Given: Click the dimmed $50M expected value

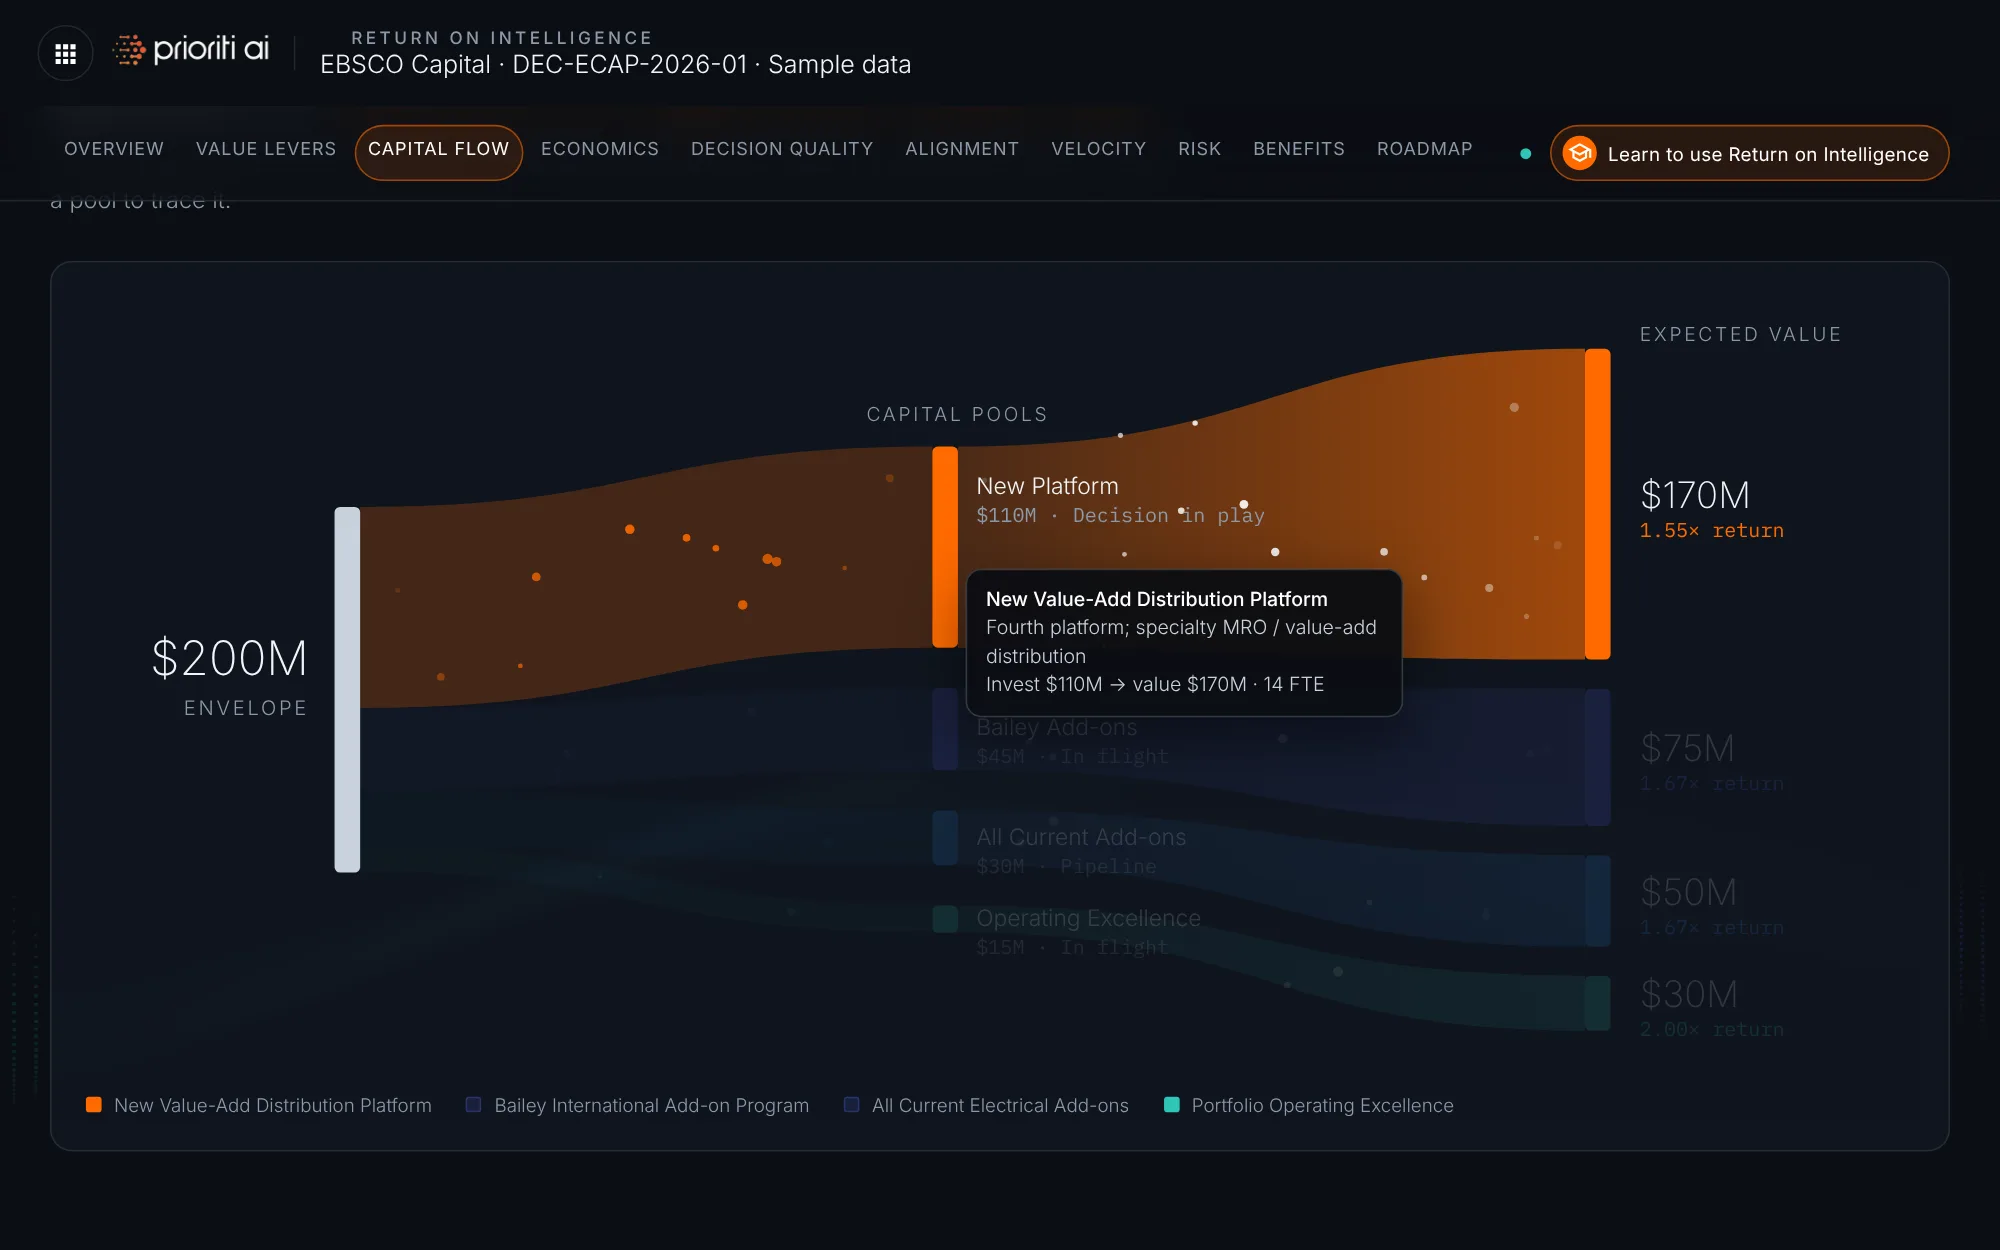Looking at the screenshot, I should click(x=1688, y=892).
